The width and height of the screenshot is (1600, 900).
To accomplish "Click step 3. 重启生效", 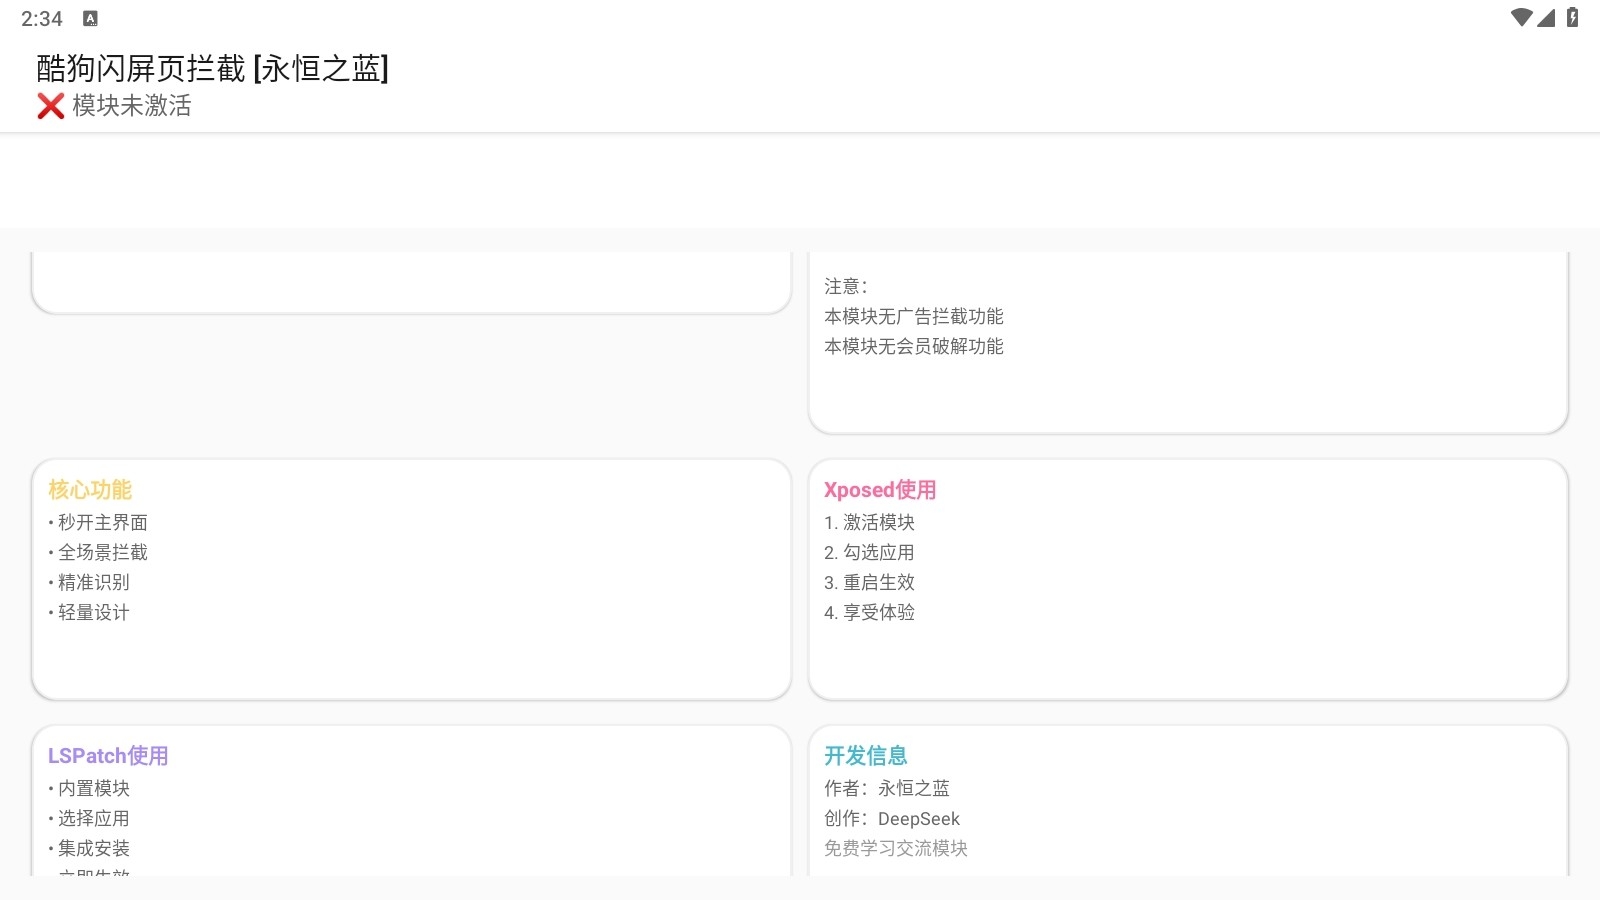I will [x=869, y=583].
